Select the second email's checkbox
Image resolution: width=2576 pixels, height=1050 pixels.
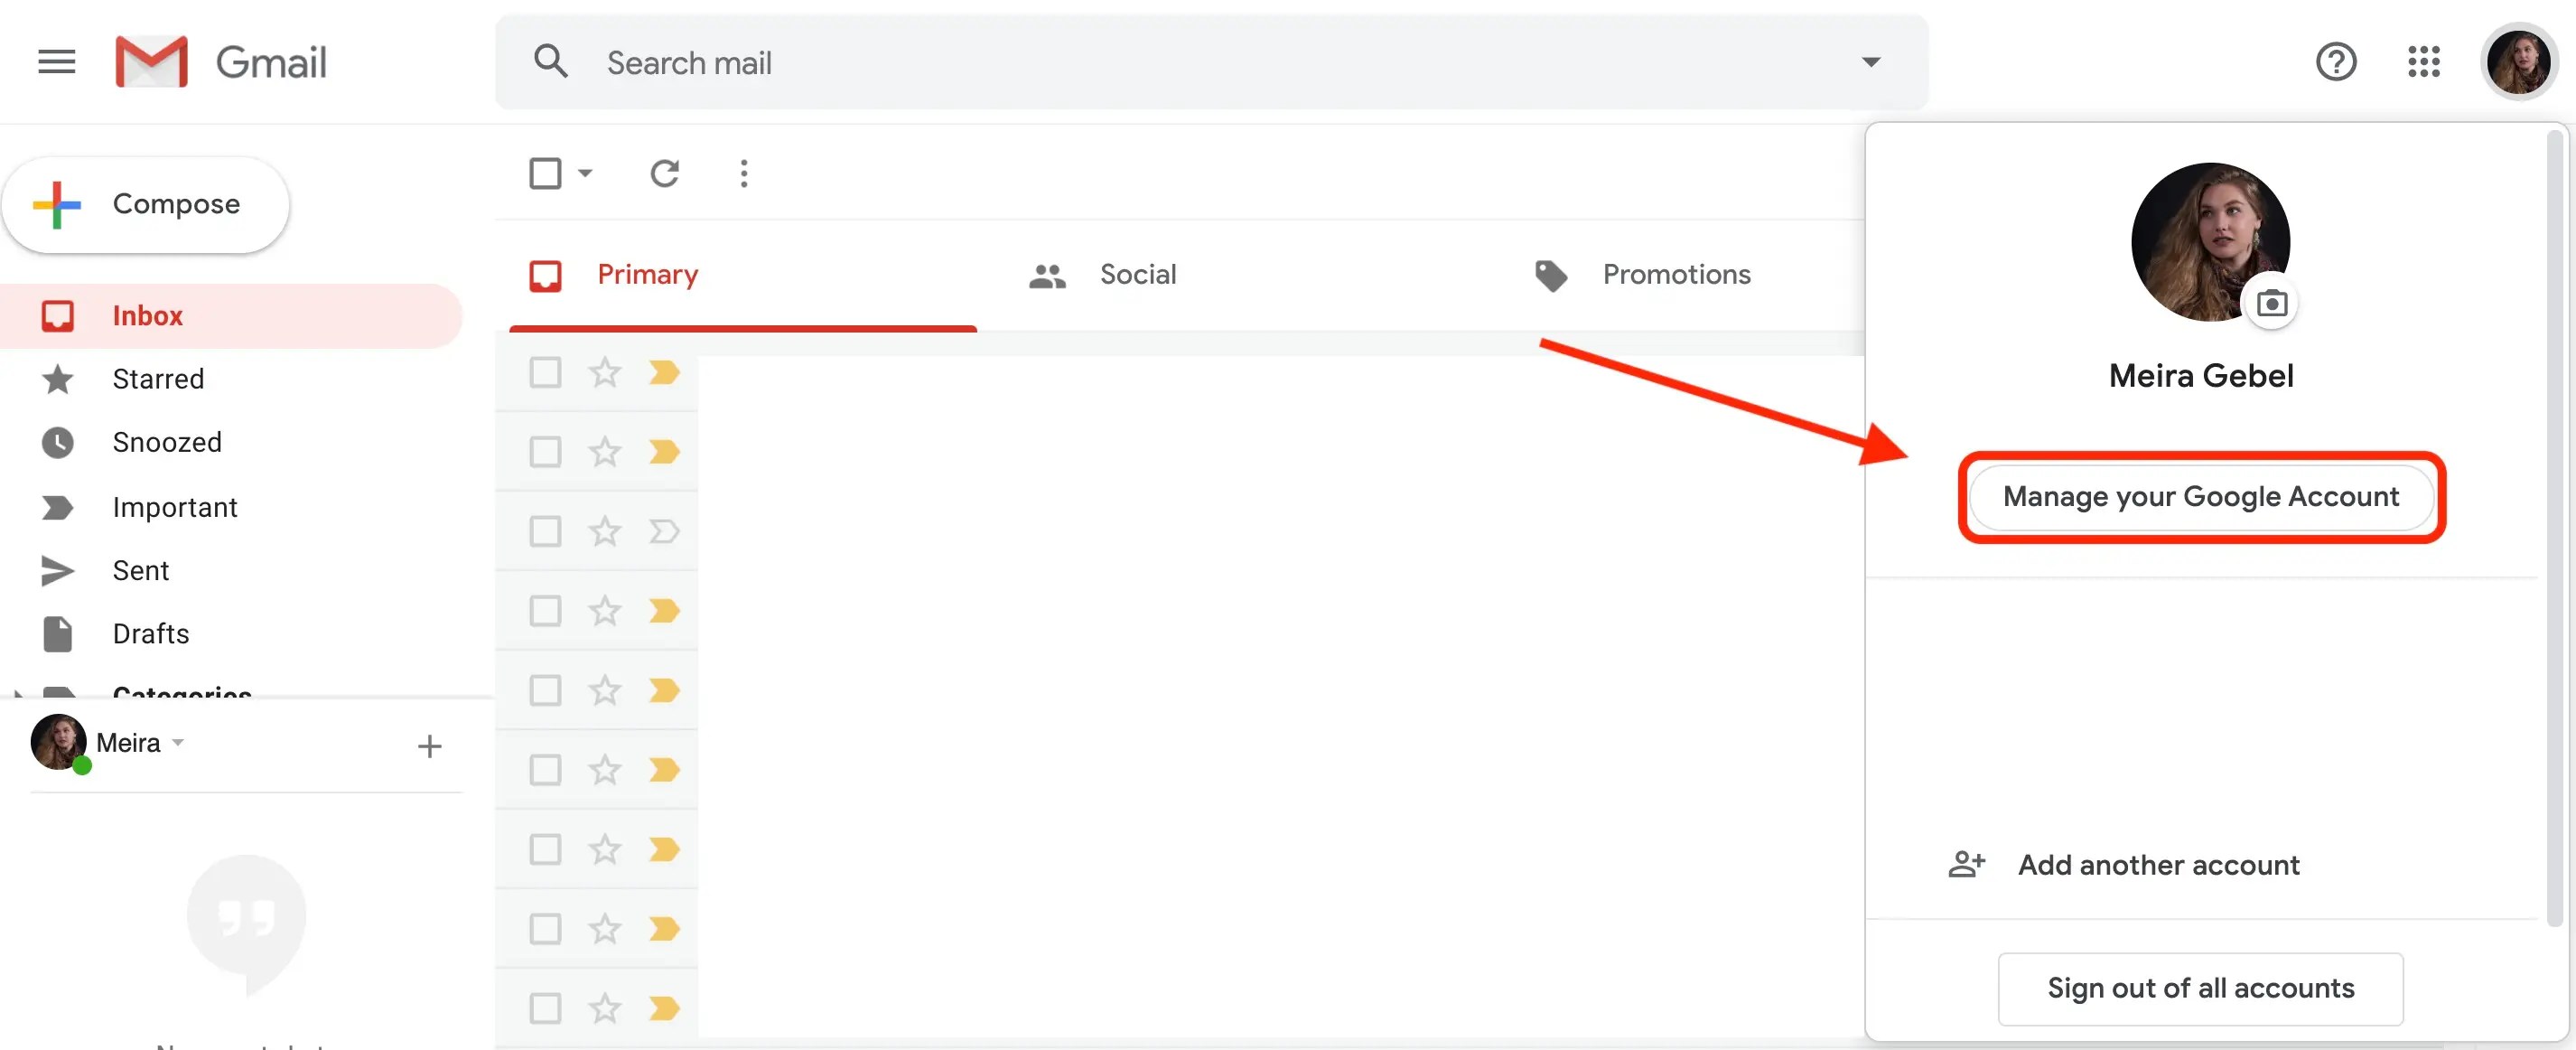[545, 451]
